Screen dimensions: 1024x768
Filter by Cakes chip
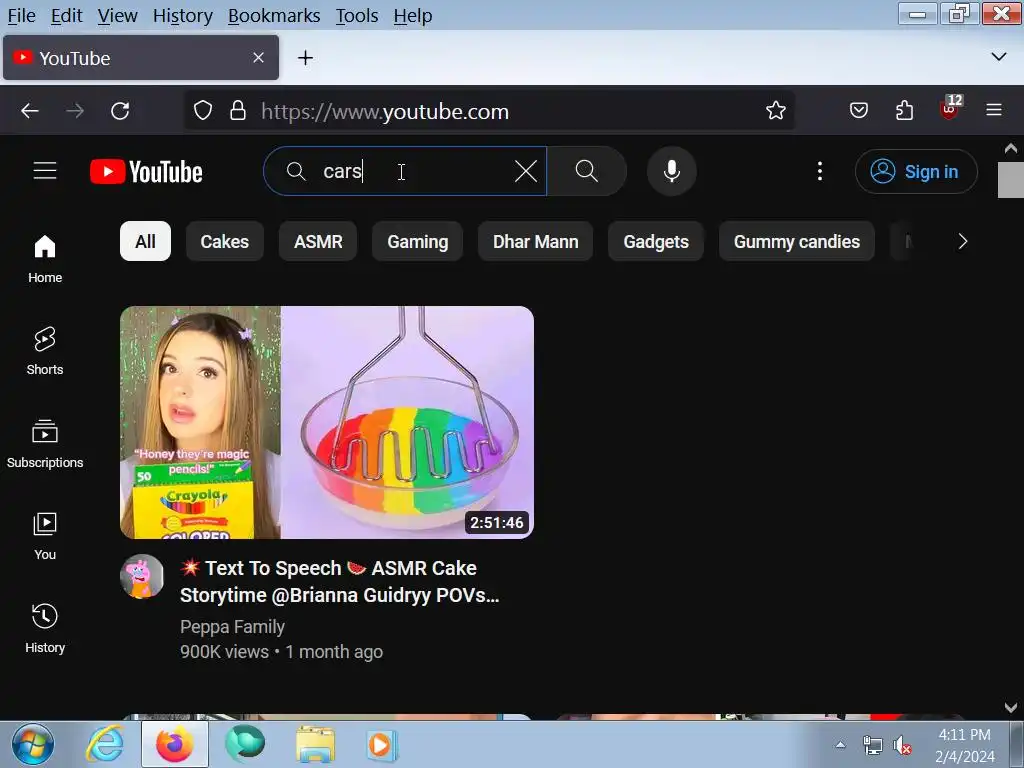[225, 242]
